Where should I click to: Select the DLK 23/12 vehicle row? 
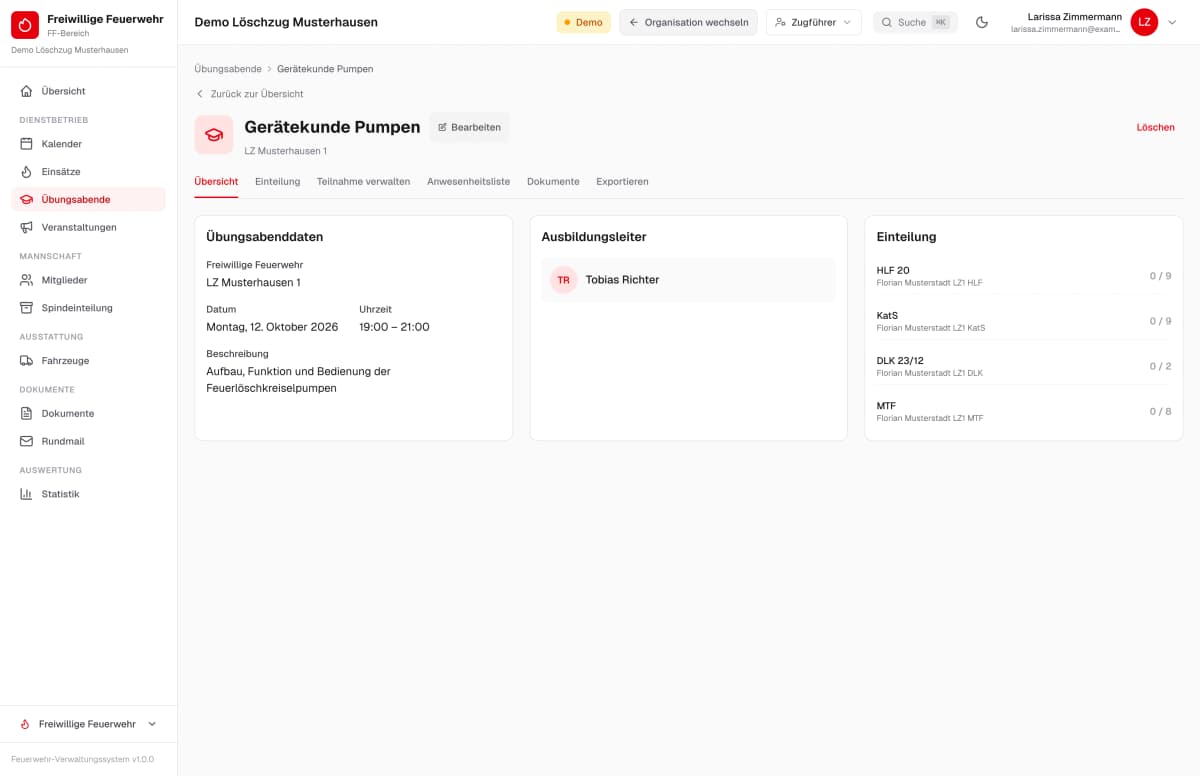tap(1024, 366)
